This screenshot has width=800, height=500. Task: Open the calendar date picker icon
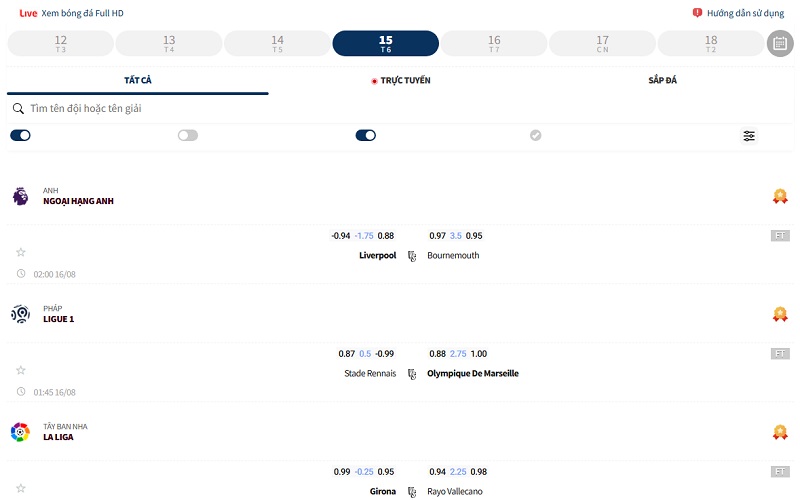pyautogui.click(x=780, y=43)
